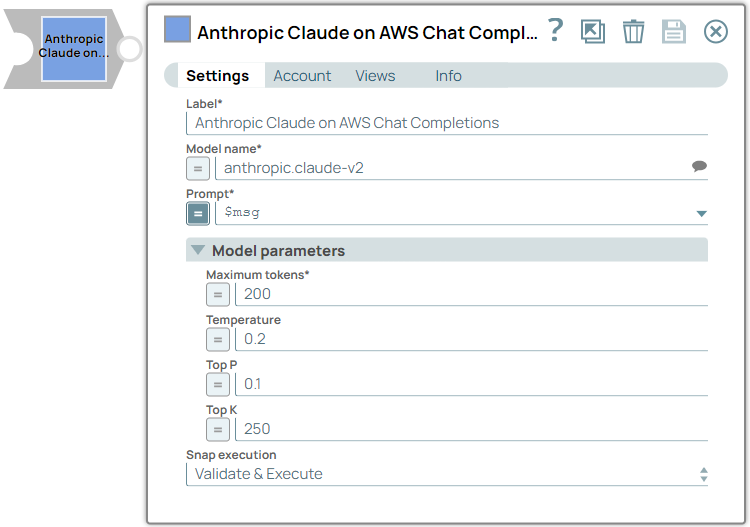Switch to the Views tab
The width and height of the screenshot is (750, 527).
pos(375,76)
